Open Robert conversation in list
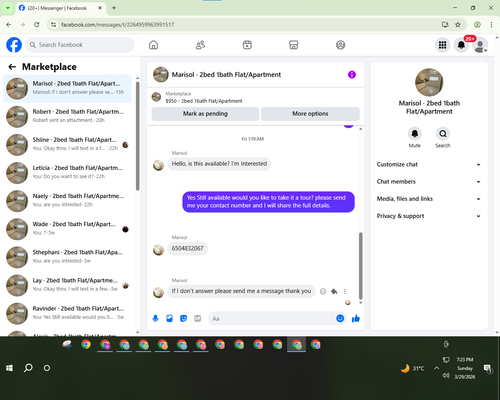The height and width of the screenshot is (400, 500). 67,117
